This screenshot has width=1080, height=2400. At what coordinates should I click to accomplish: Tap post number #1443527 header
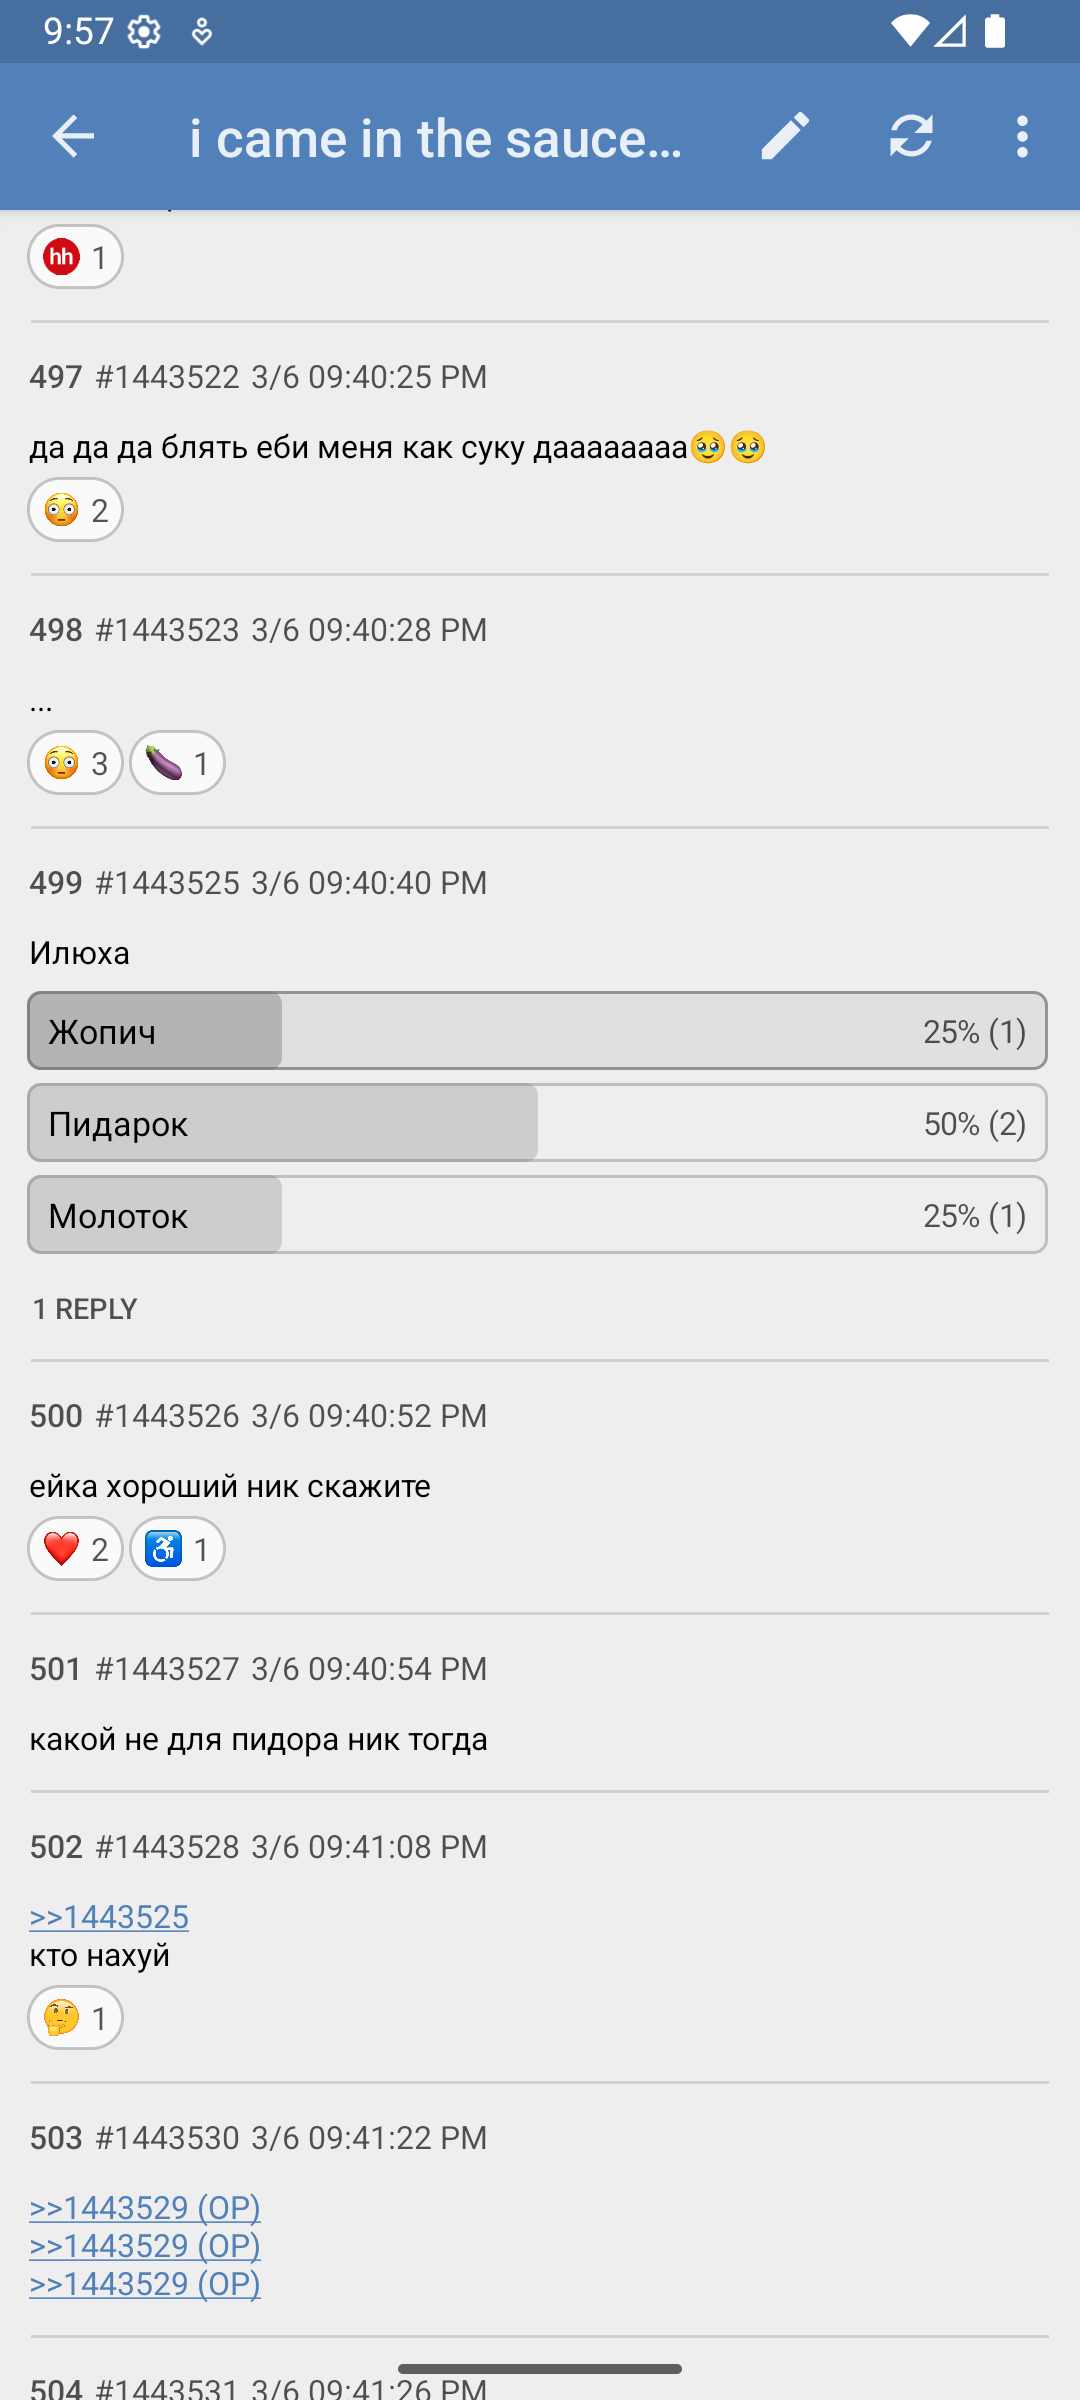click(x=167, y=1669)
